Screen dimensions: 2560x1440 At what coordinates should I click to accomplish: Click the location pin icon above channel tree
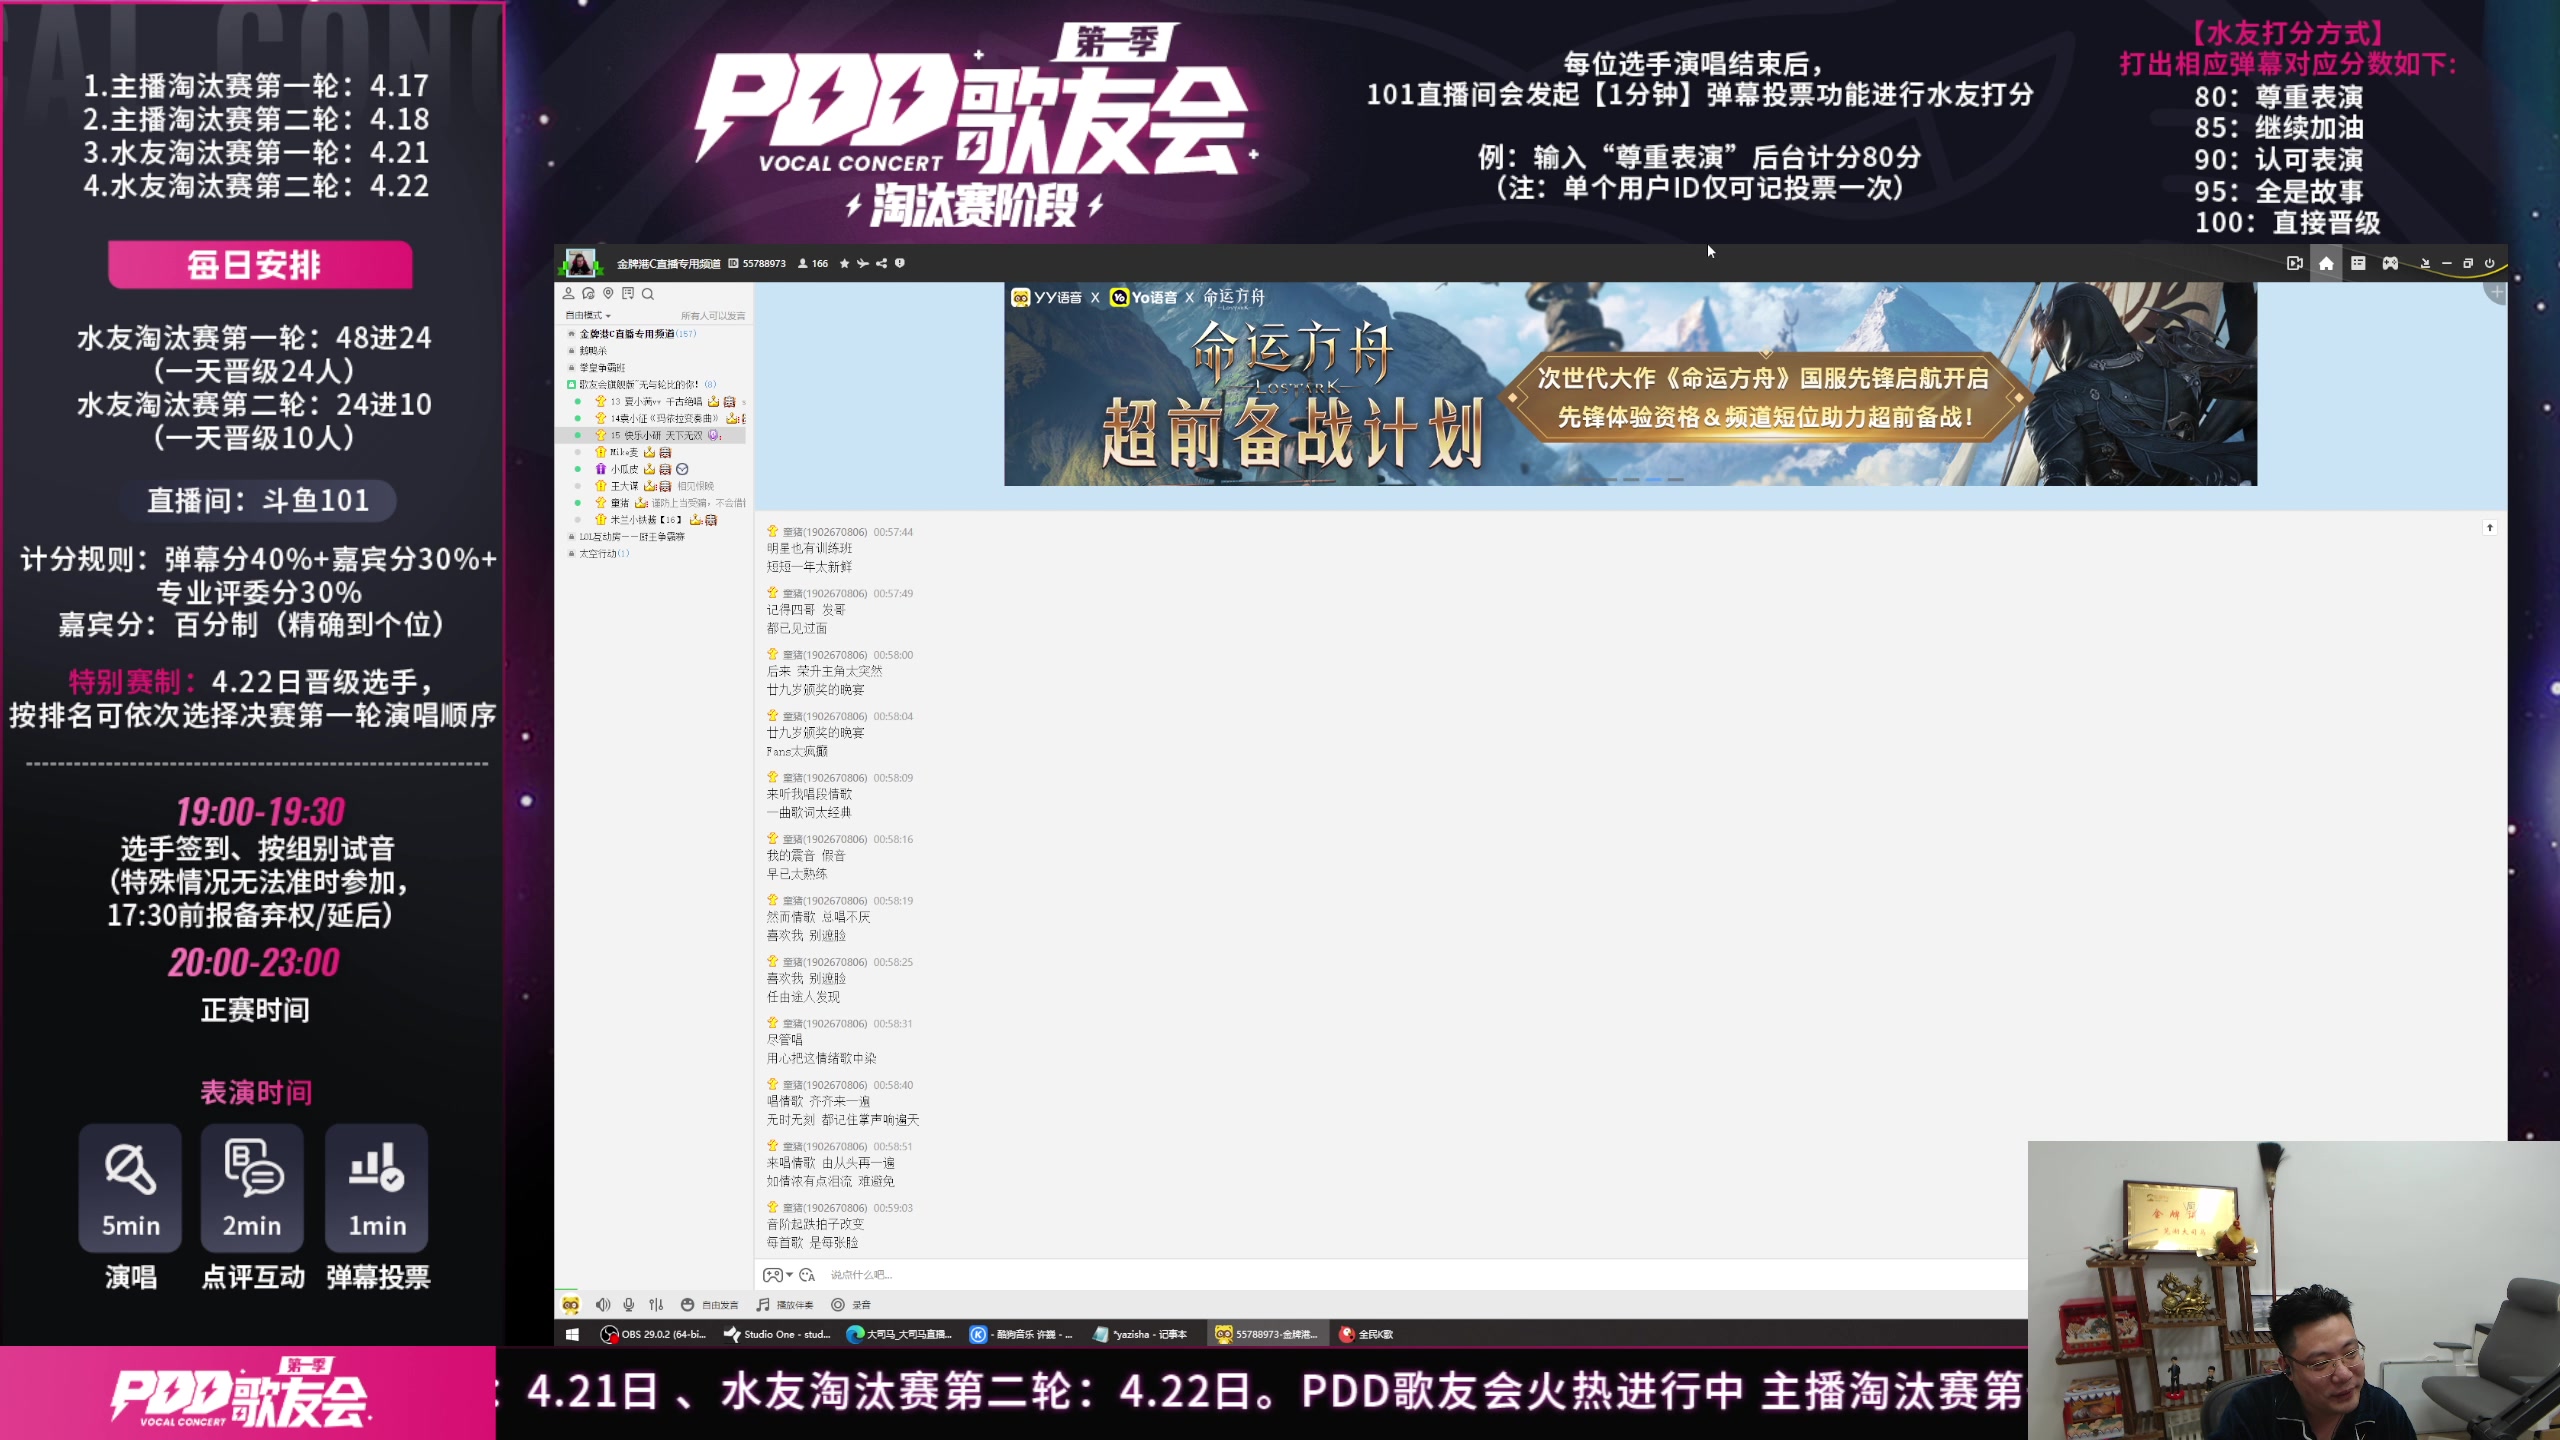pyautogui.click(x=608, y=294)
